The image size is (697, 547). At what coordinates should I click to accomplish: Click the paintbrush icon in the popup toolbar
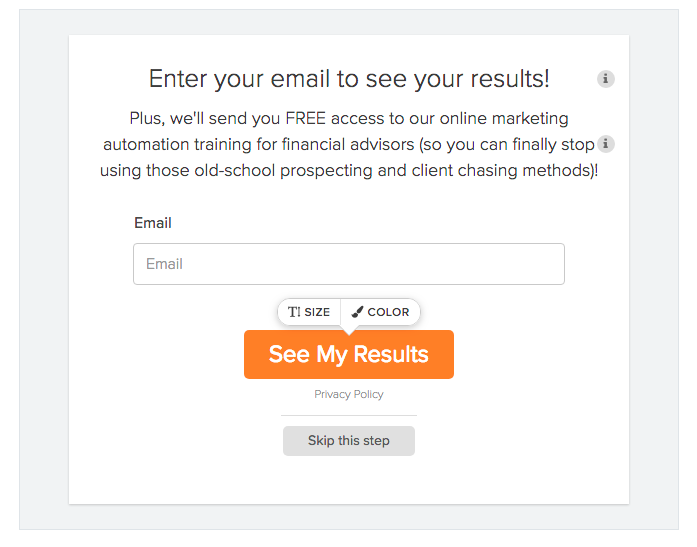(x=357, y=312)
